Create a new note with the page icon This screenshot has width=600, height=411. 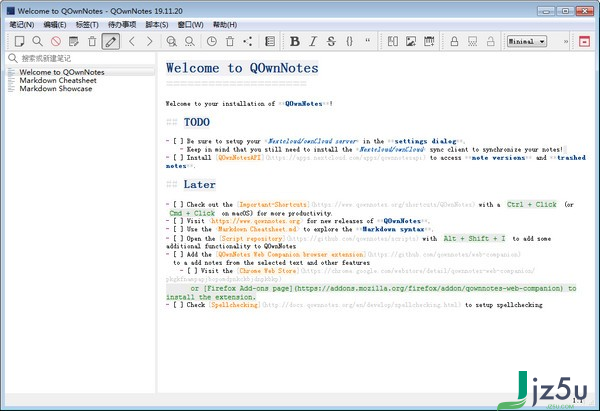click(19, 41)
